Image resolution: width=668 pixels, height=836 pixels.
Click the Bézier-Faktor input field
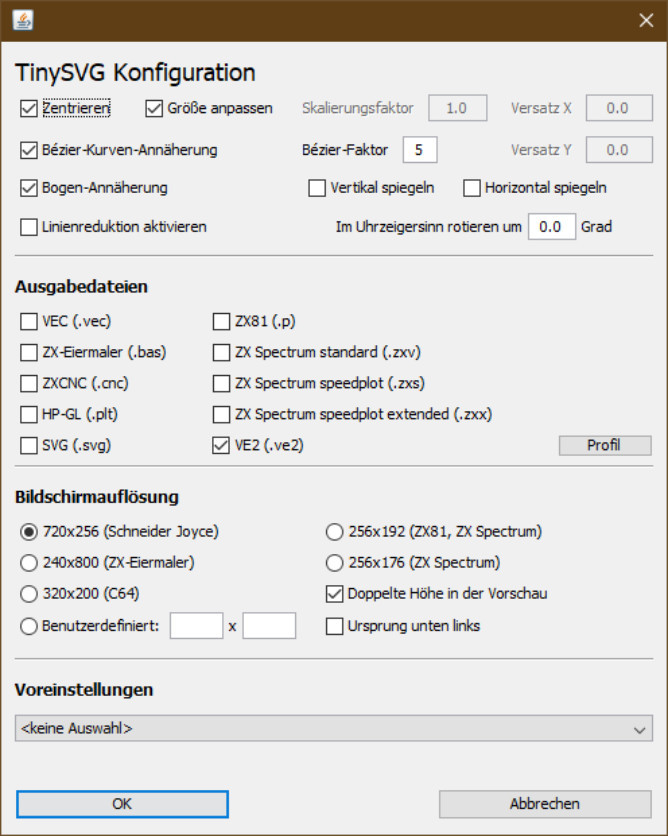[x=420, y=151]
